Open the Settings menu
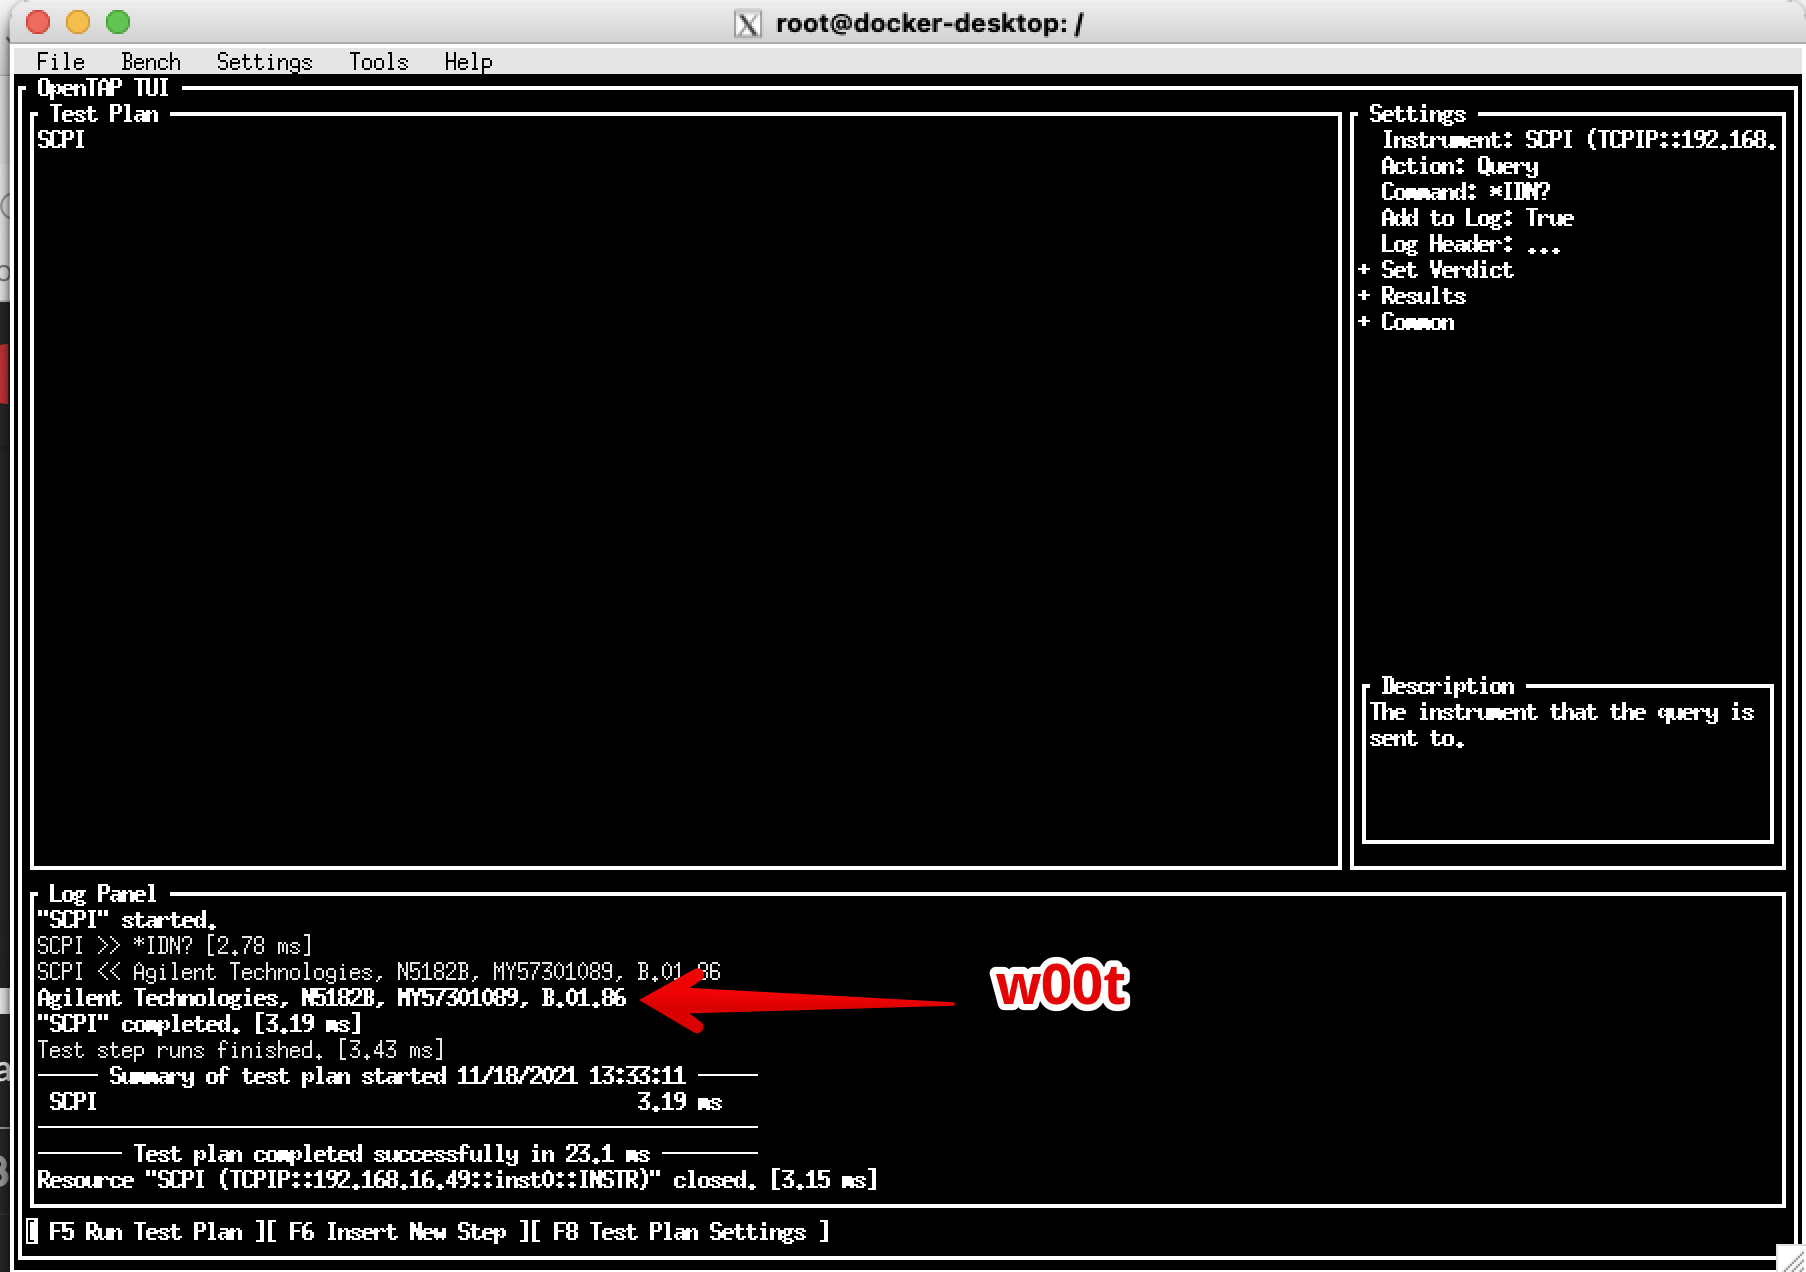 [264, 62]
